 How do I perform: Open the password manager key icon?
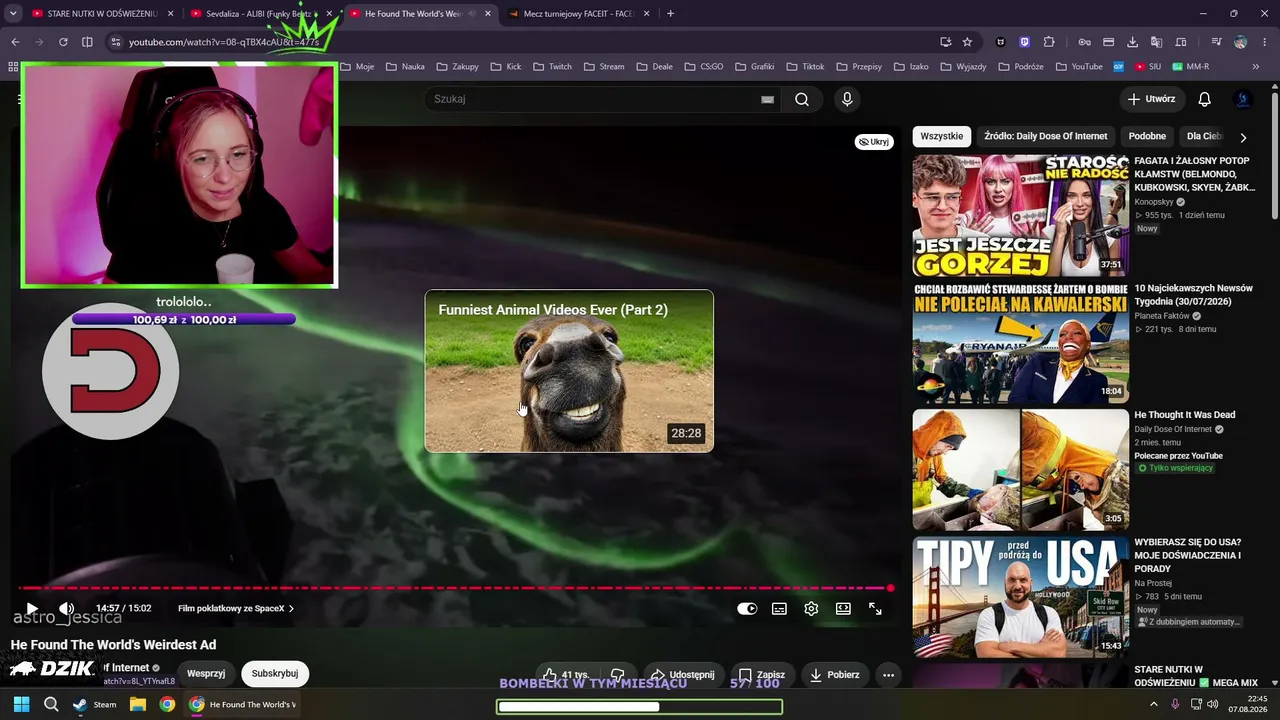[x=1084, y=42]
